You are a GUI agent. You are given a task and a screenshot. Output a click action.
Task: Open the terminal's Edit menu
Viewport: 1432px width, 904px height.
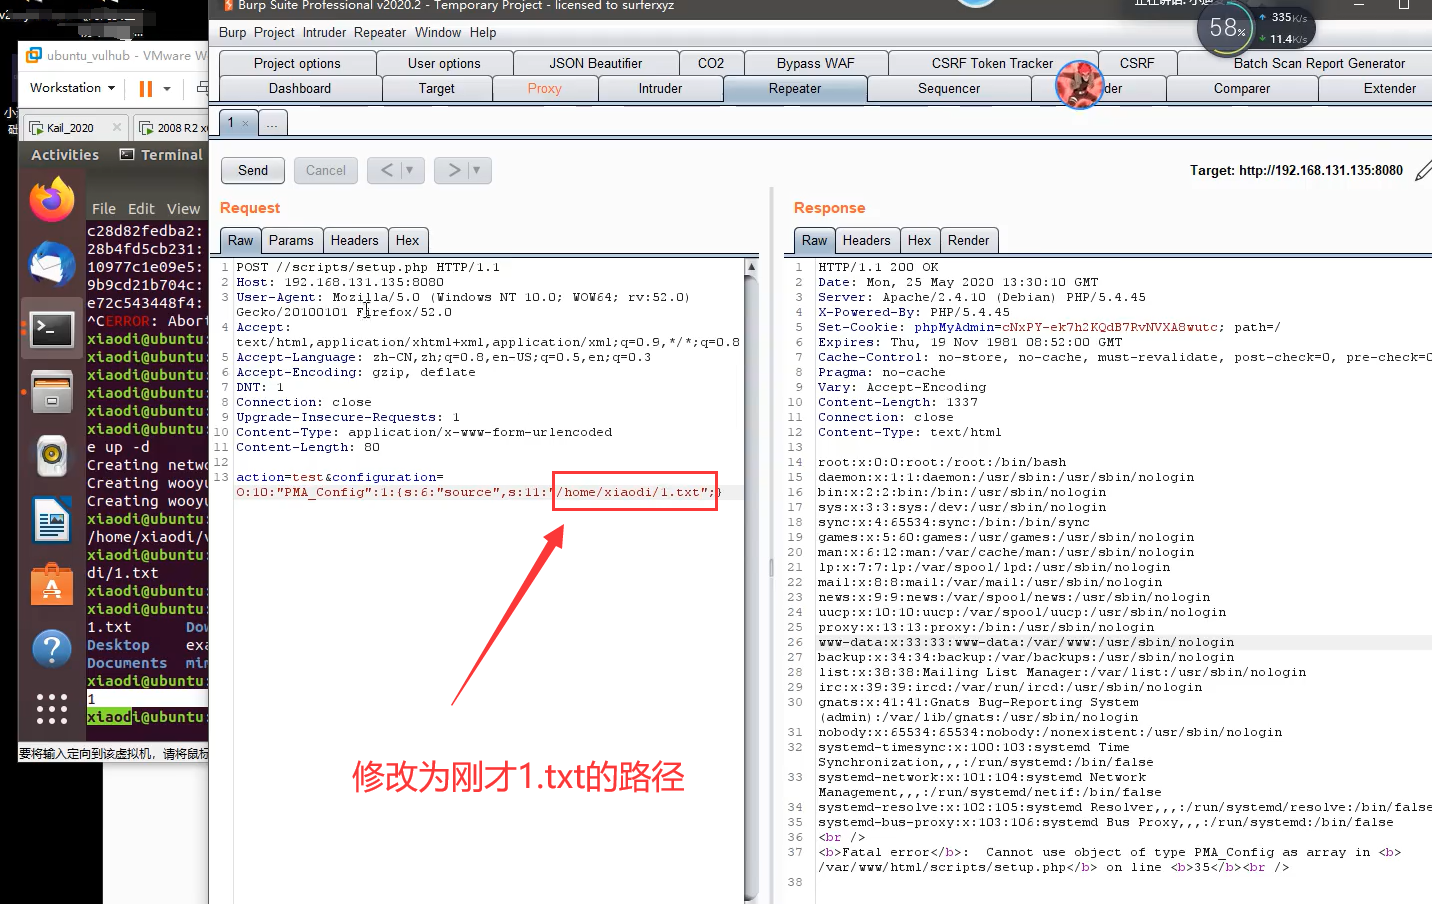[x=141, y=209]
